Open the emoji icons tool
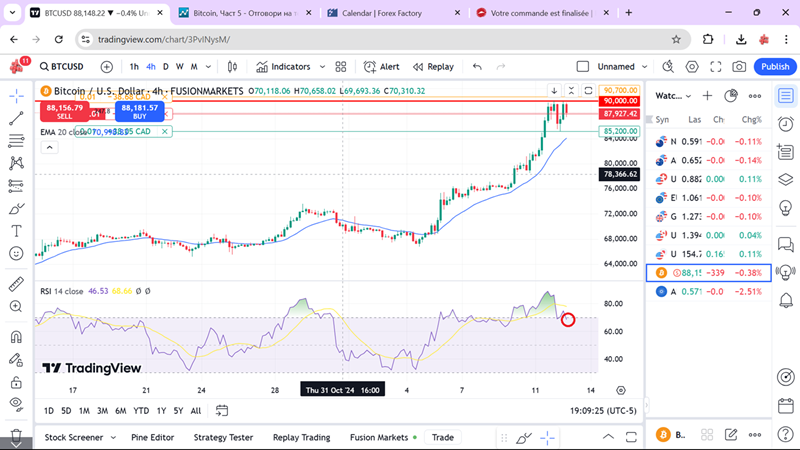Image resolution: width=800 pixels, height=450 pixels. [16, 254]
